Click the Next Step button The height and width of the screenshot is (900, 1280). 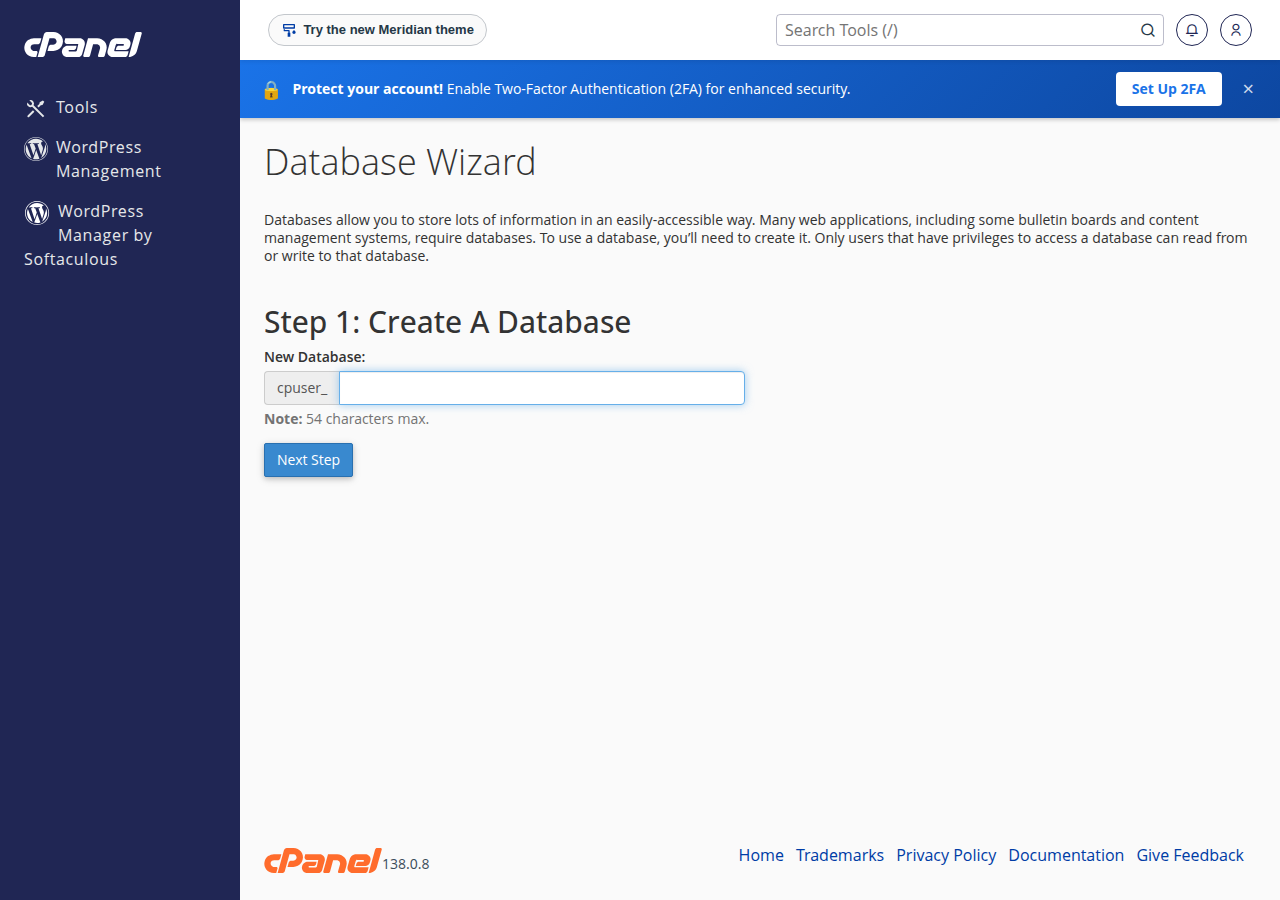pos(308,460)
